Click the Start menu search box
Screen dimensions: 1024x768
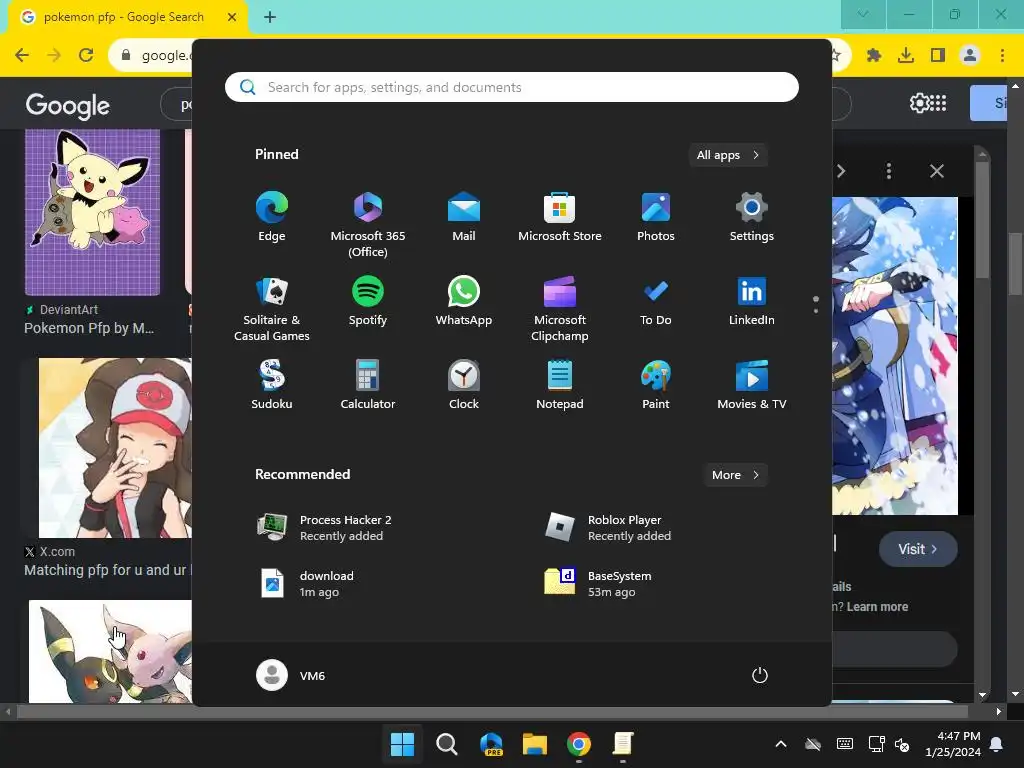click(512, 87)
